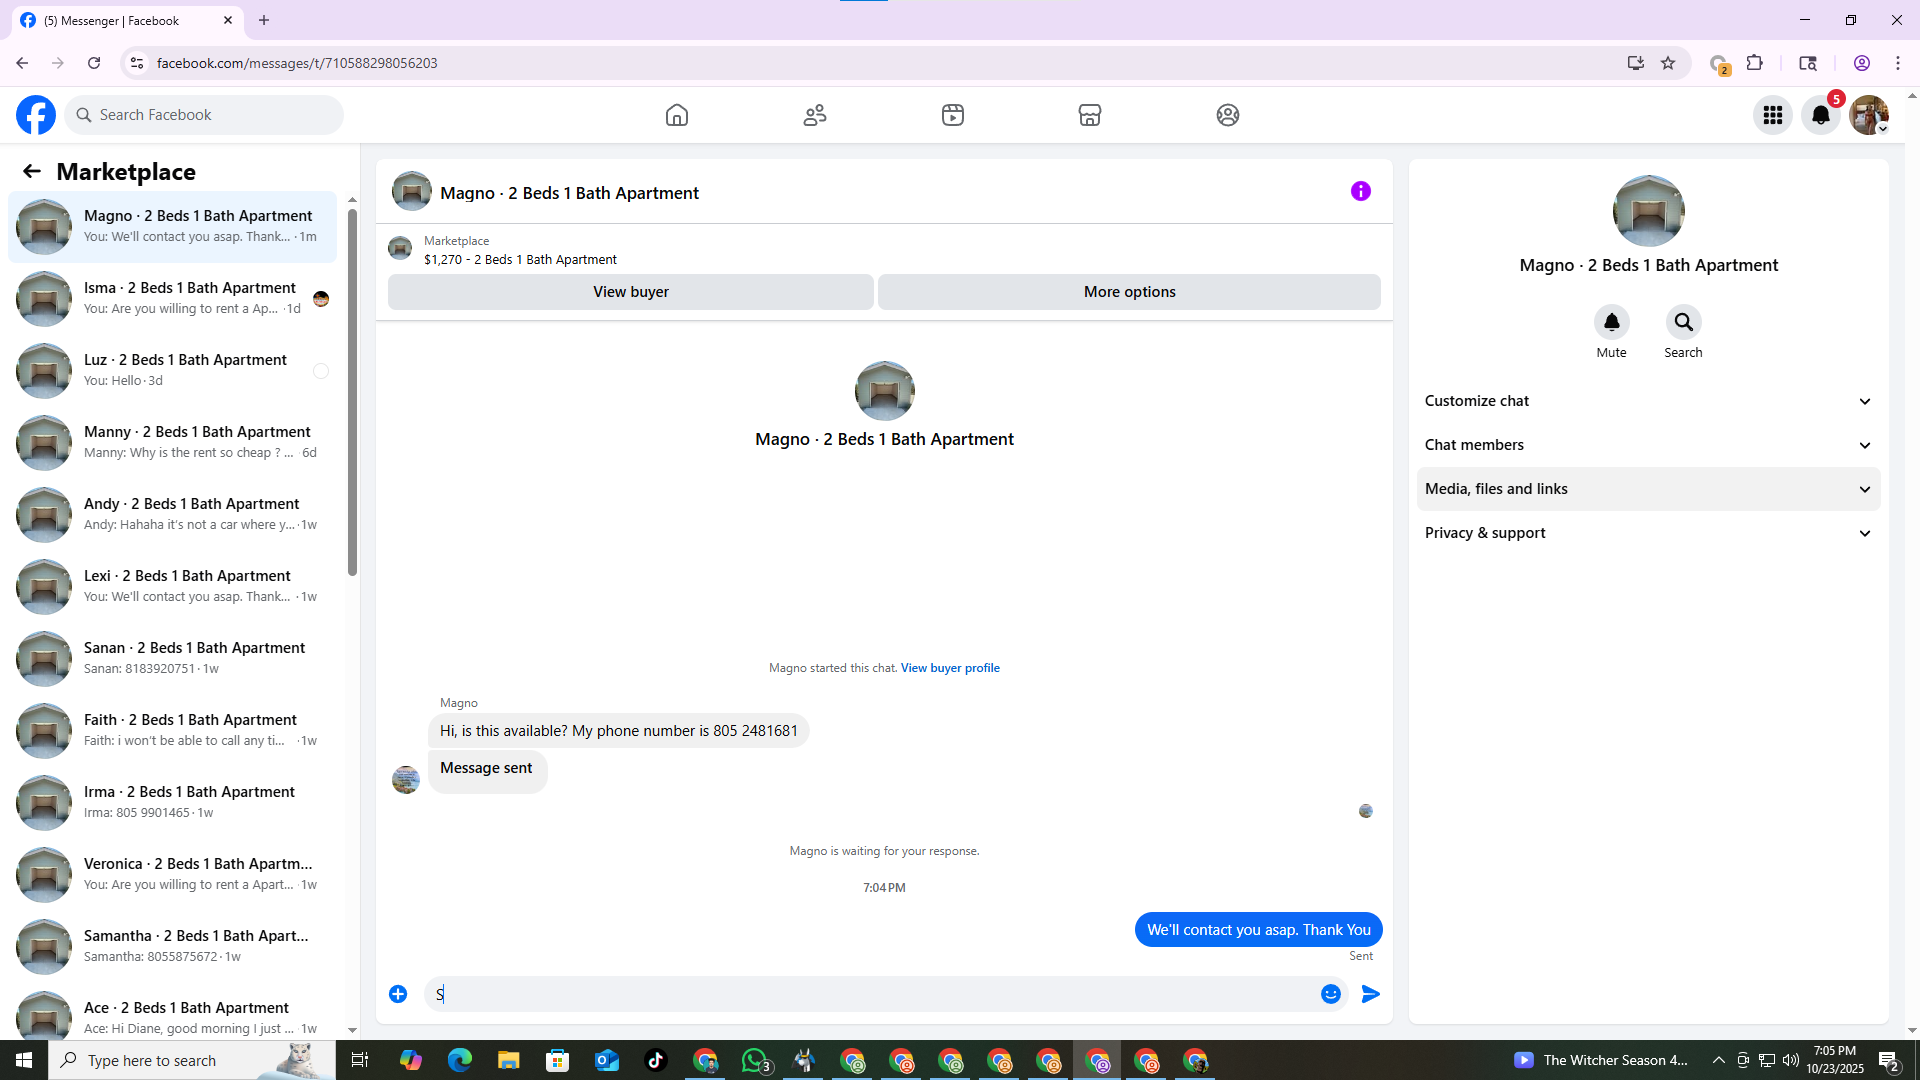Viewport: 1920px width, 1080px height.
Task: Expand the Chat members section
Action: (1648, 445)
